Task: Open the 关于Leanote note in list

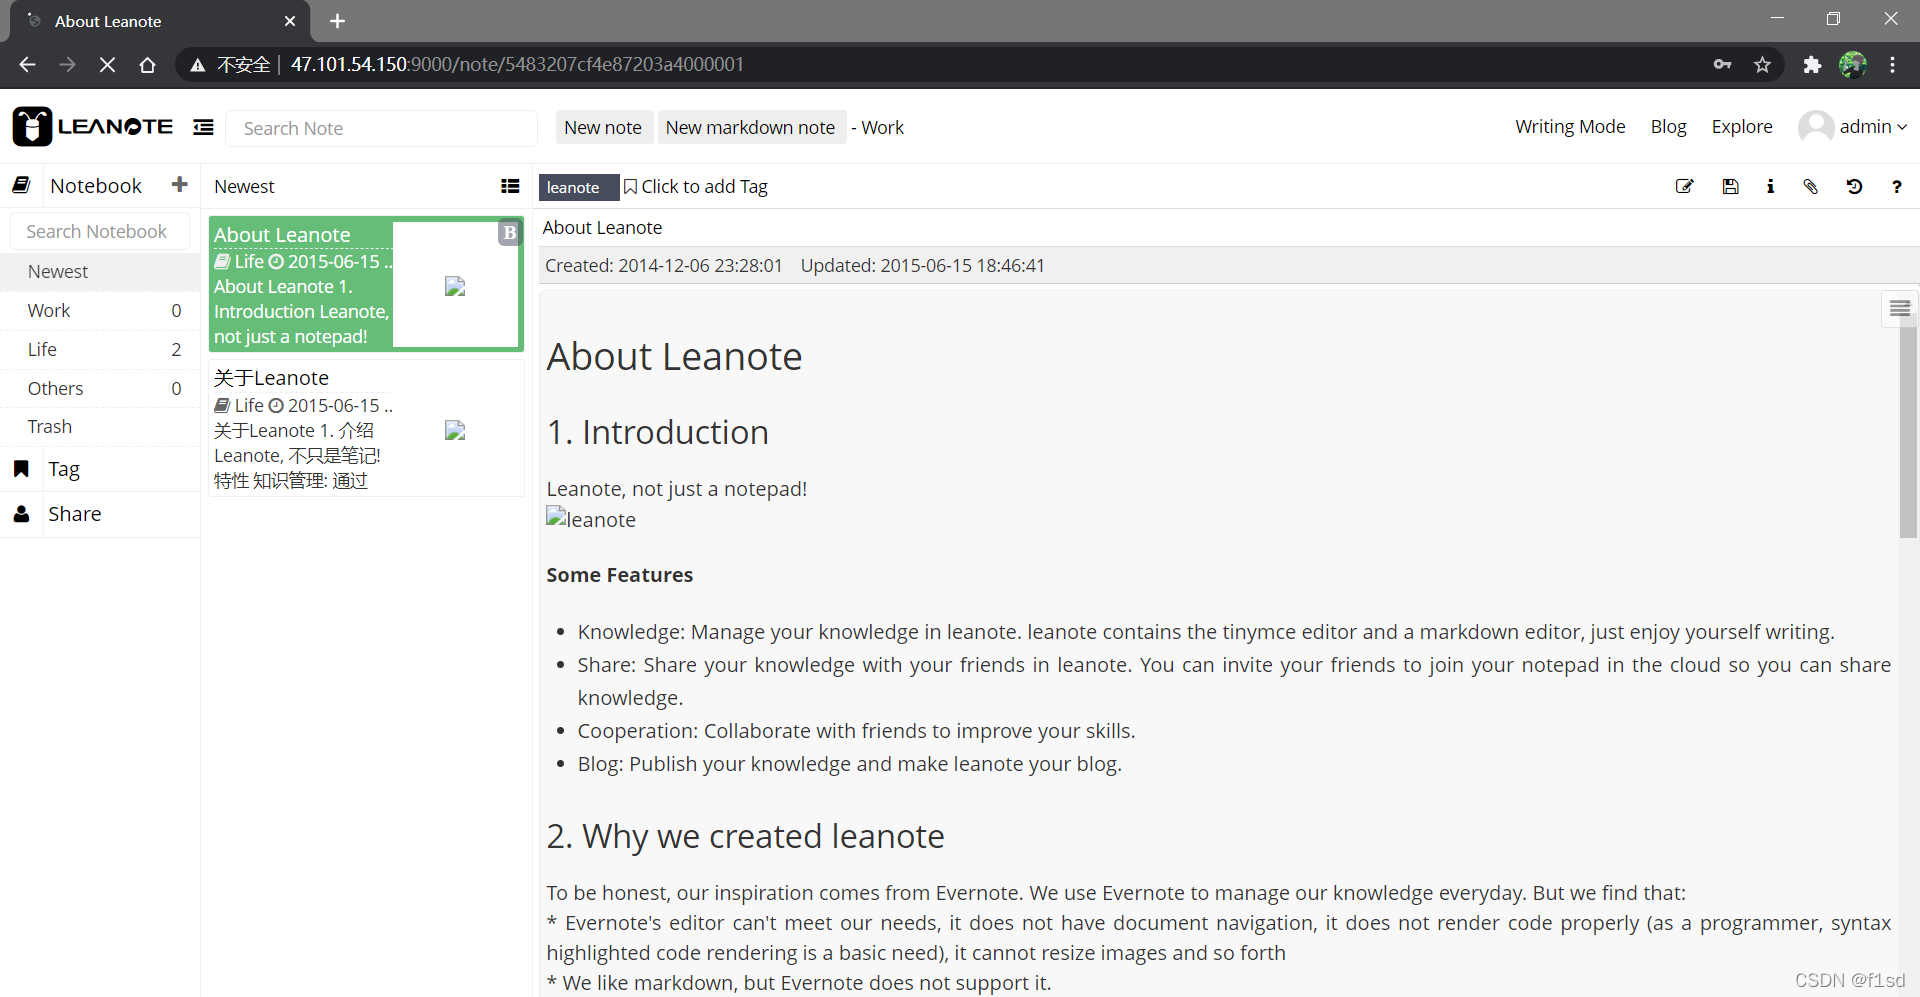Action: [366, 429]
